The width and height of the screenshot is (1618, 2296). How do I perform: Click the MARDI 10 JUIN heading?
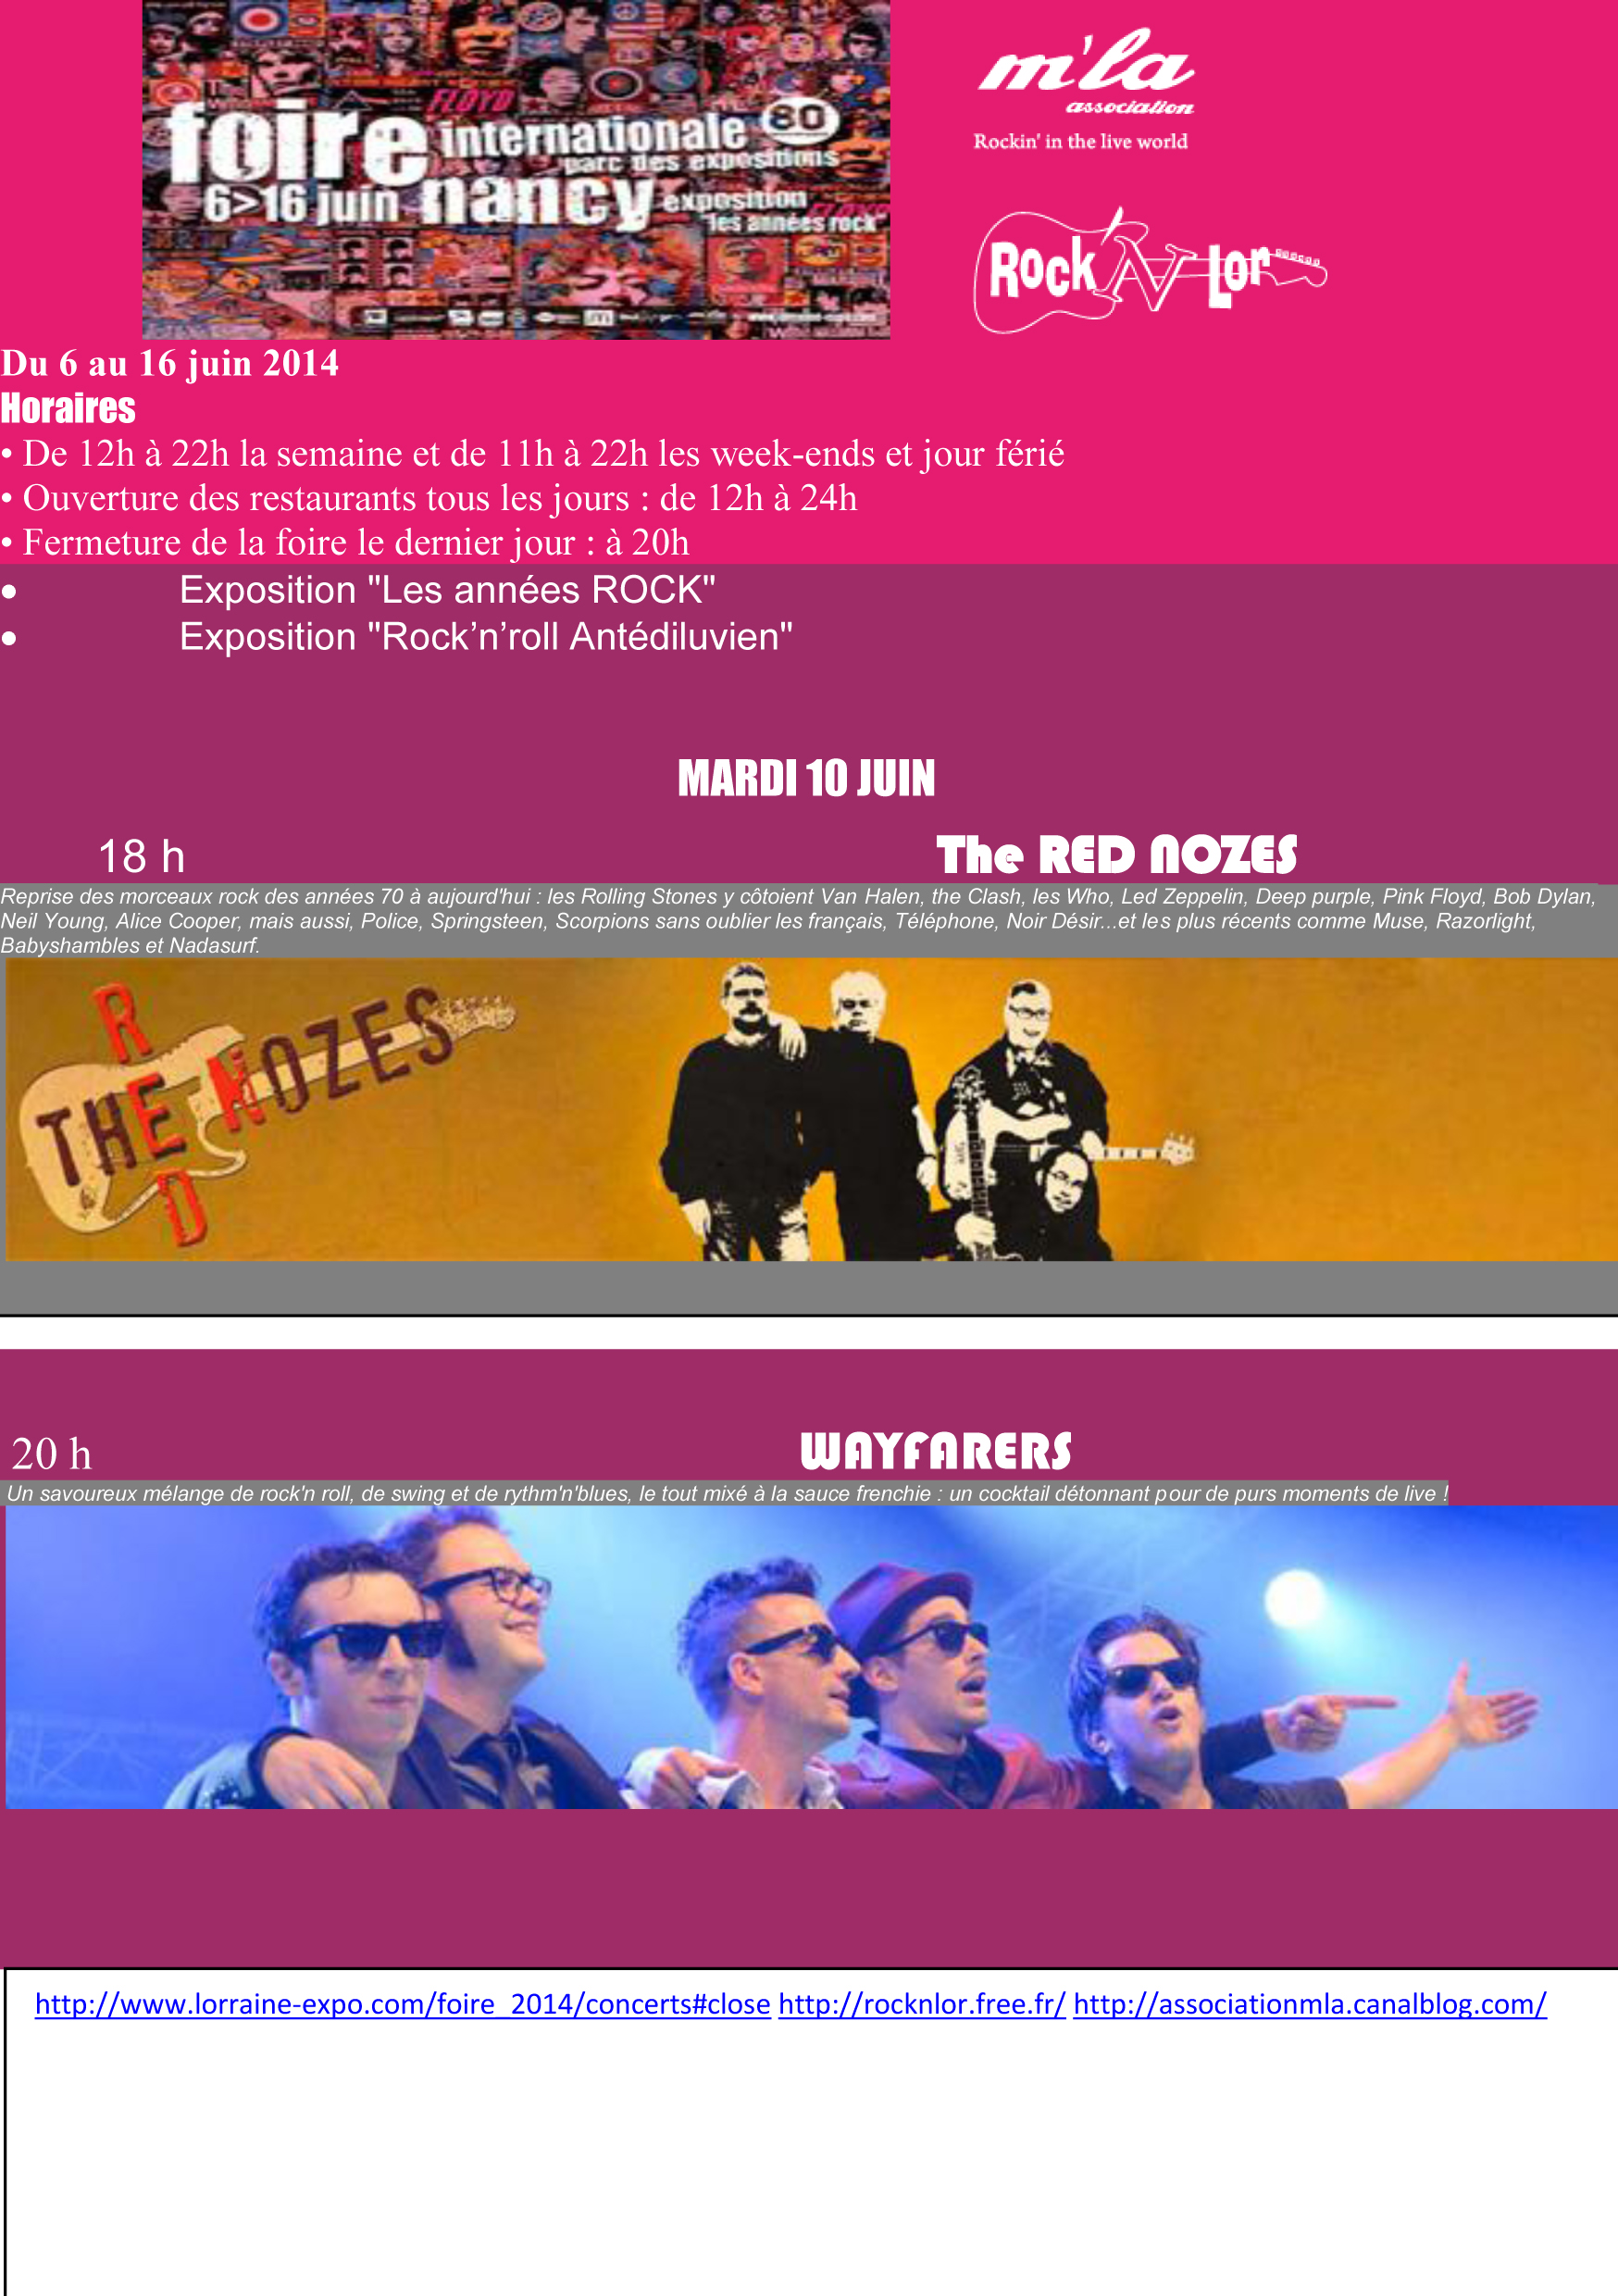[x=806, y=778]
